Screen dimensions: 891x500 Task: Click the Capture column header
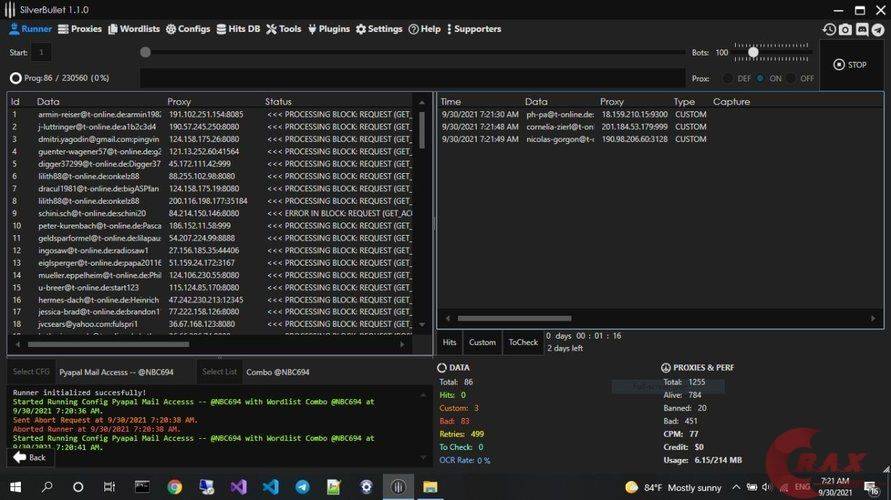click(731, 102)
